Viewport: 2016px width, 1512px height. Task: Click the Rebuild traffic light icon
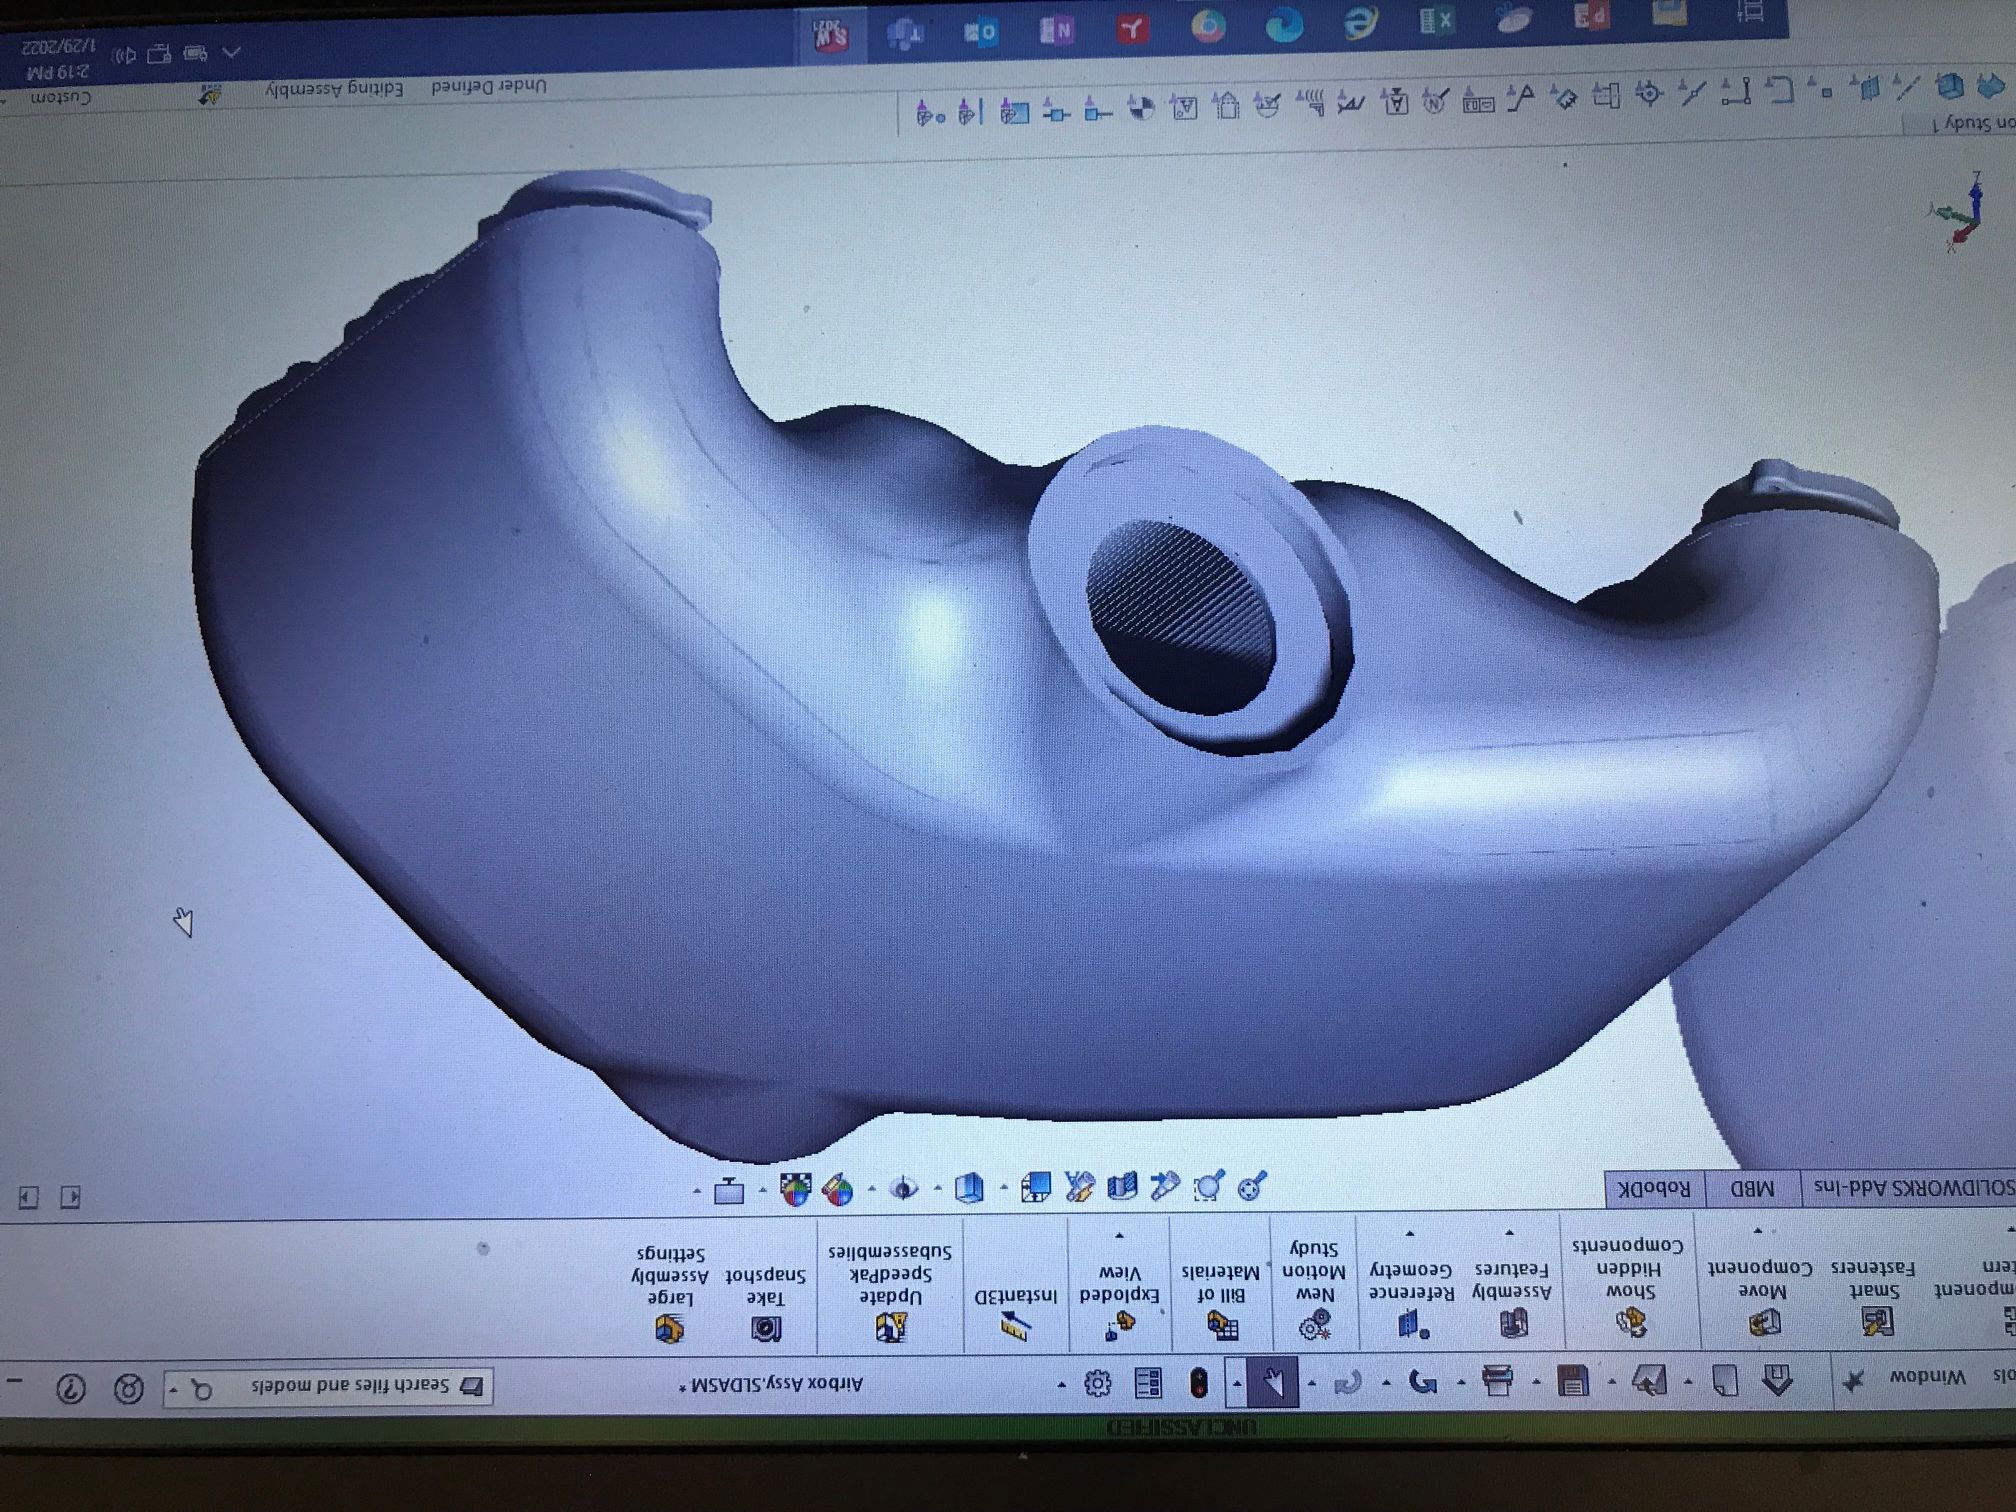[1198, 1383]
